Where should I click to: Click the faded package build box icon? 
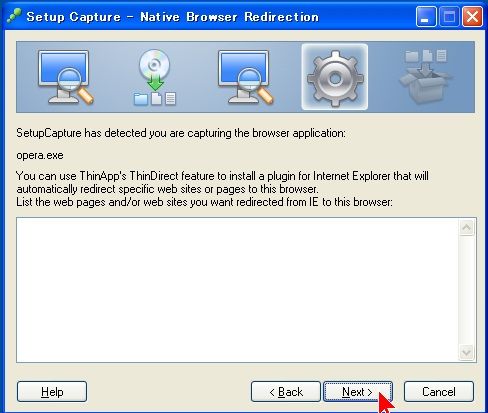click(425, 77)
